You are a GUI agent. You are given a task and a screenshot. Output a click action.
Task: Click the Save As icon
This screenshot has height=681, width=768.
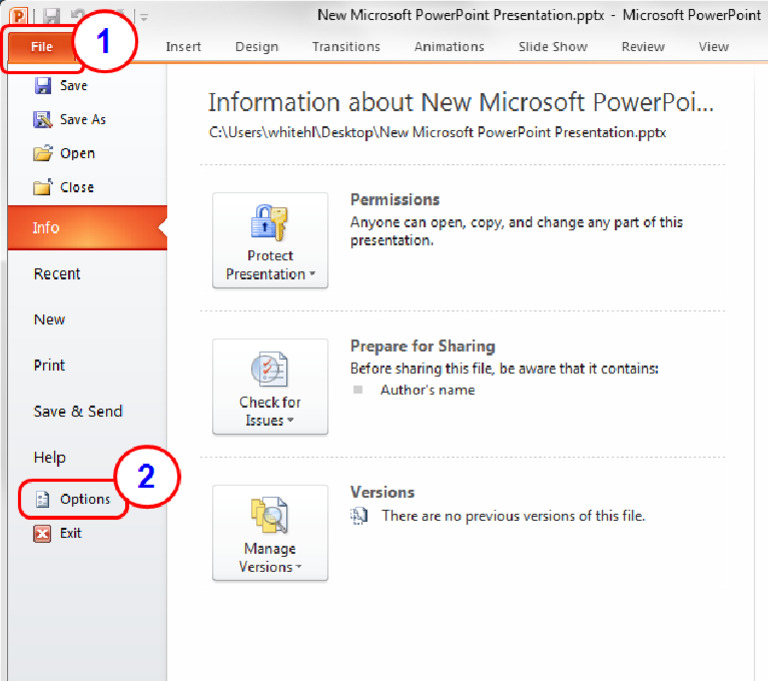[43, 119]
